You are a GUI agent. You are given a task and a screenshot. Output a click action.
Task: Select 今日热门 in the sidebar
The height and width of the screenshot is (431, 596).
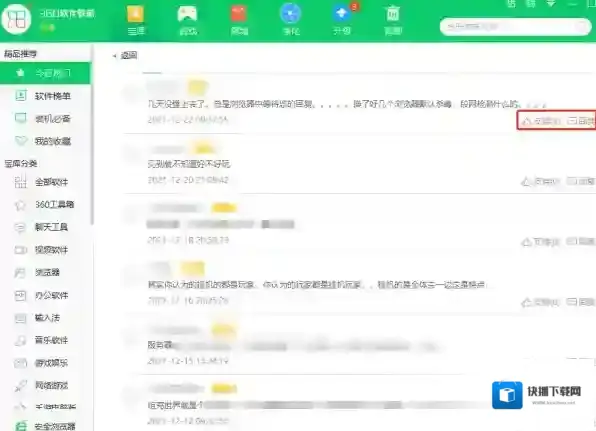pos(45,73)
